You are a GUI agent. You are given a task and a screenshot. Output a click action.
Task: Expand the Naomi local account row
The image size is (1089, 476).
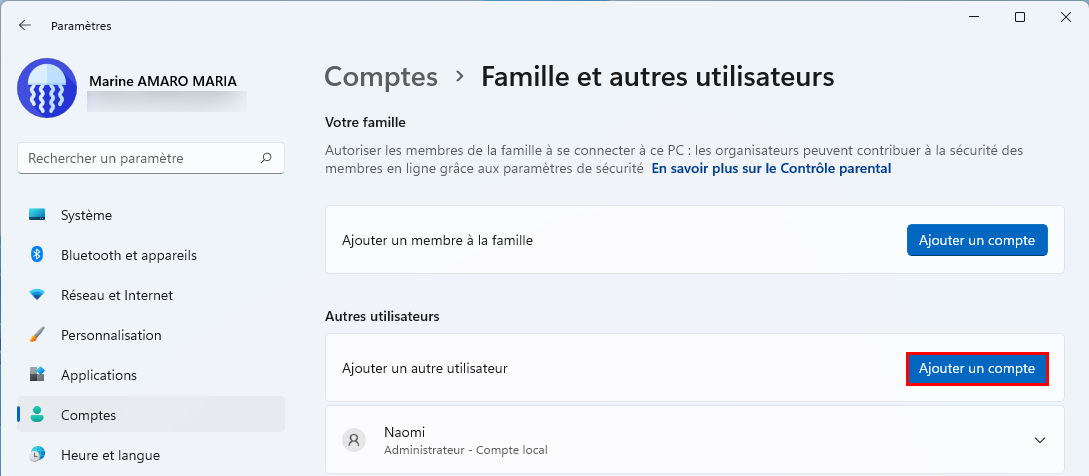(x=695, y=440)
